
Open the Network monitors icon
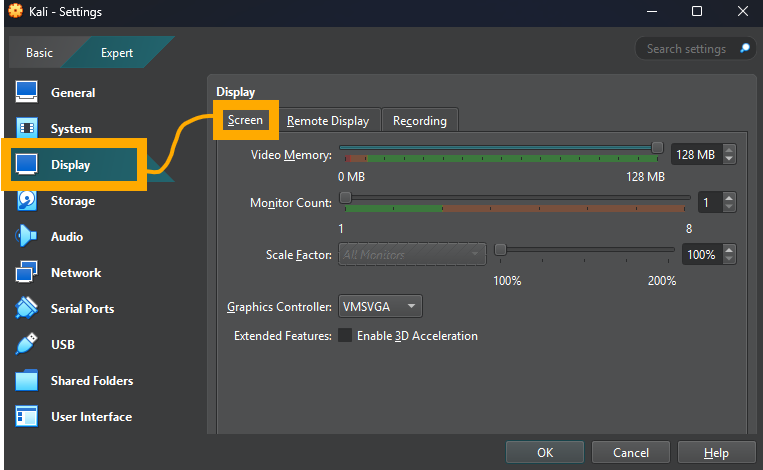point(26,272)
